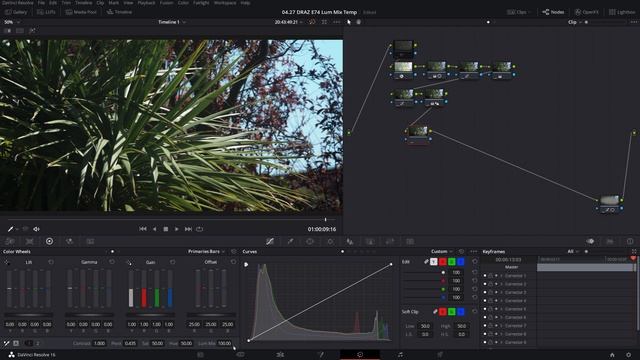This screenshot has height=360, width=640.
Task: Adjust the Gain red bar
Action: coord(144,289)
